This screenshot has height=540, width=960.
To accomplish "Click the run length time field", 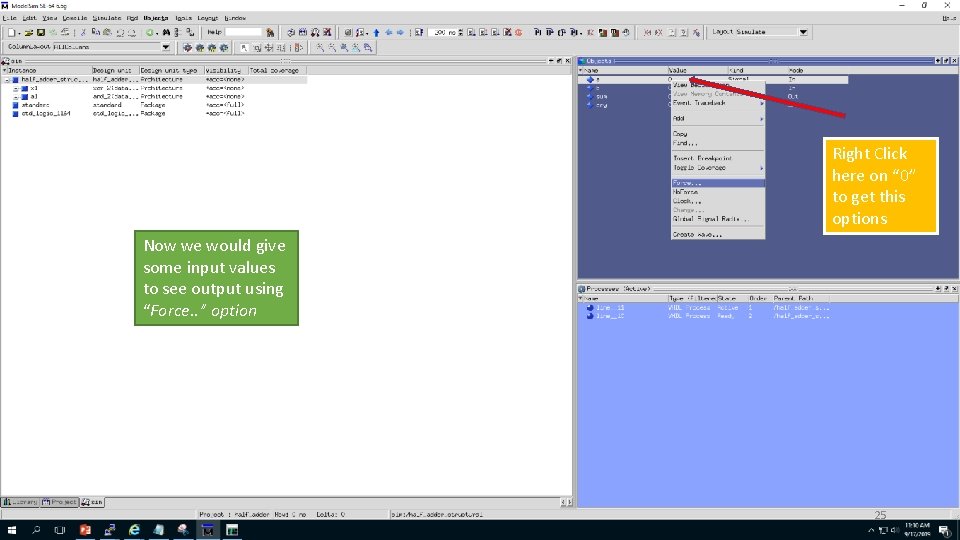I will 443,32.
